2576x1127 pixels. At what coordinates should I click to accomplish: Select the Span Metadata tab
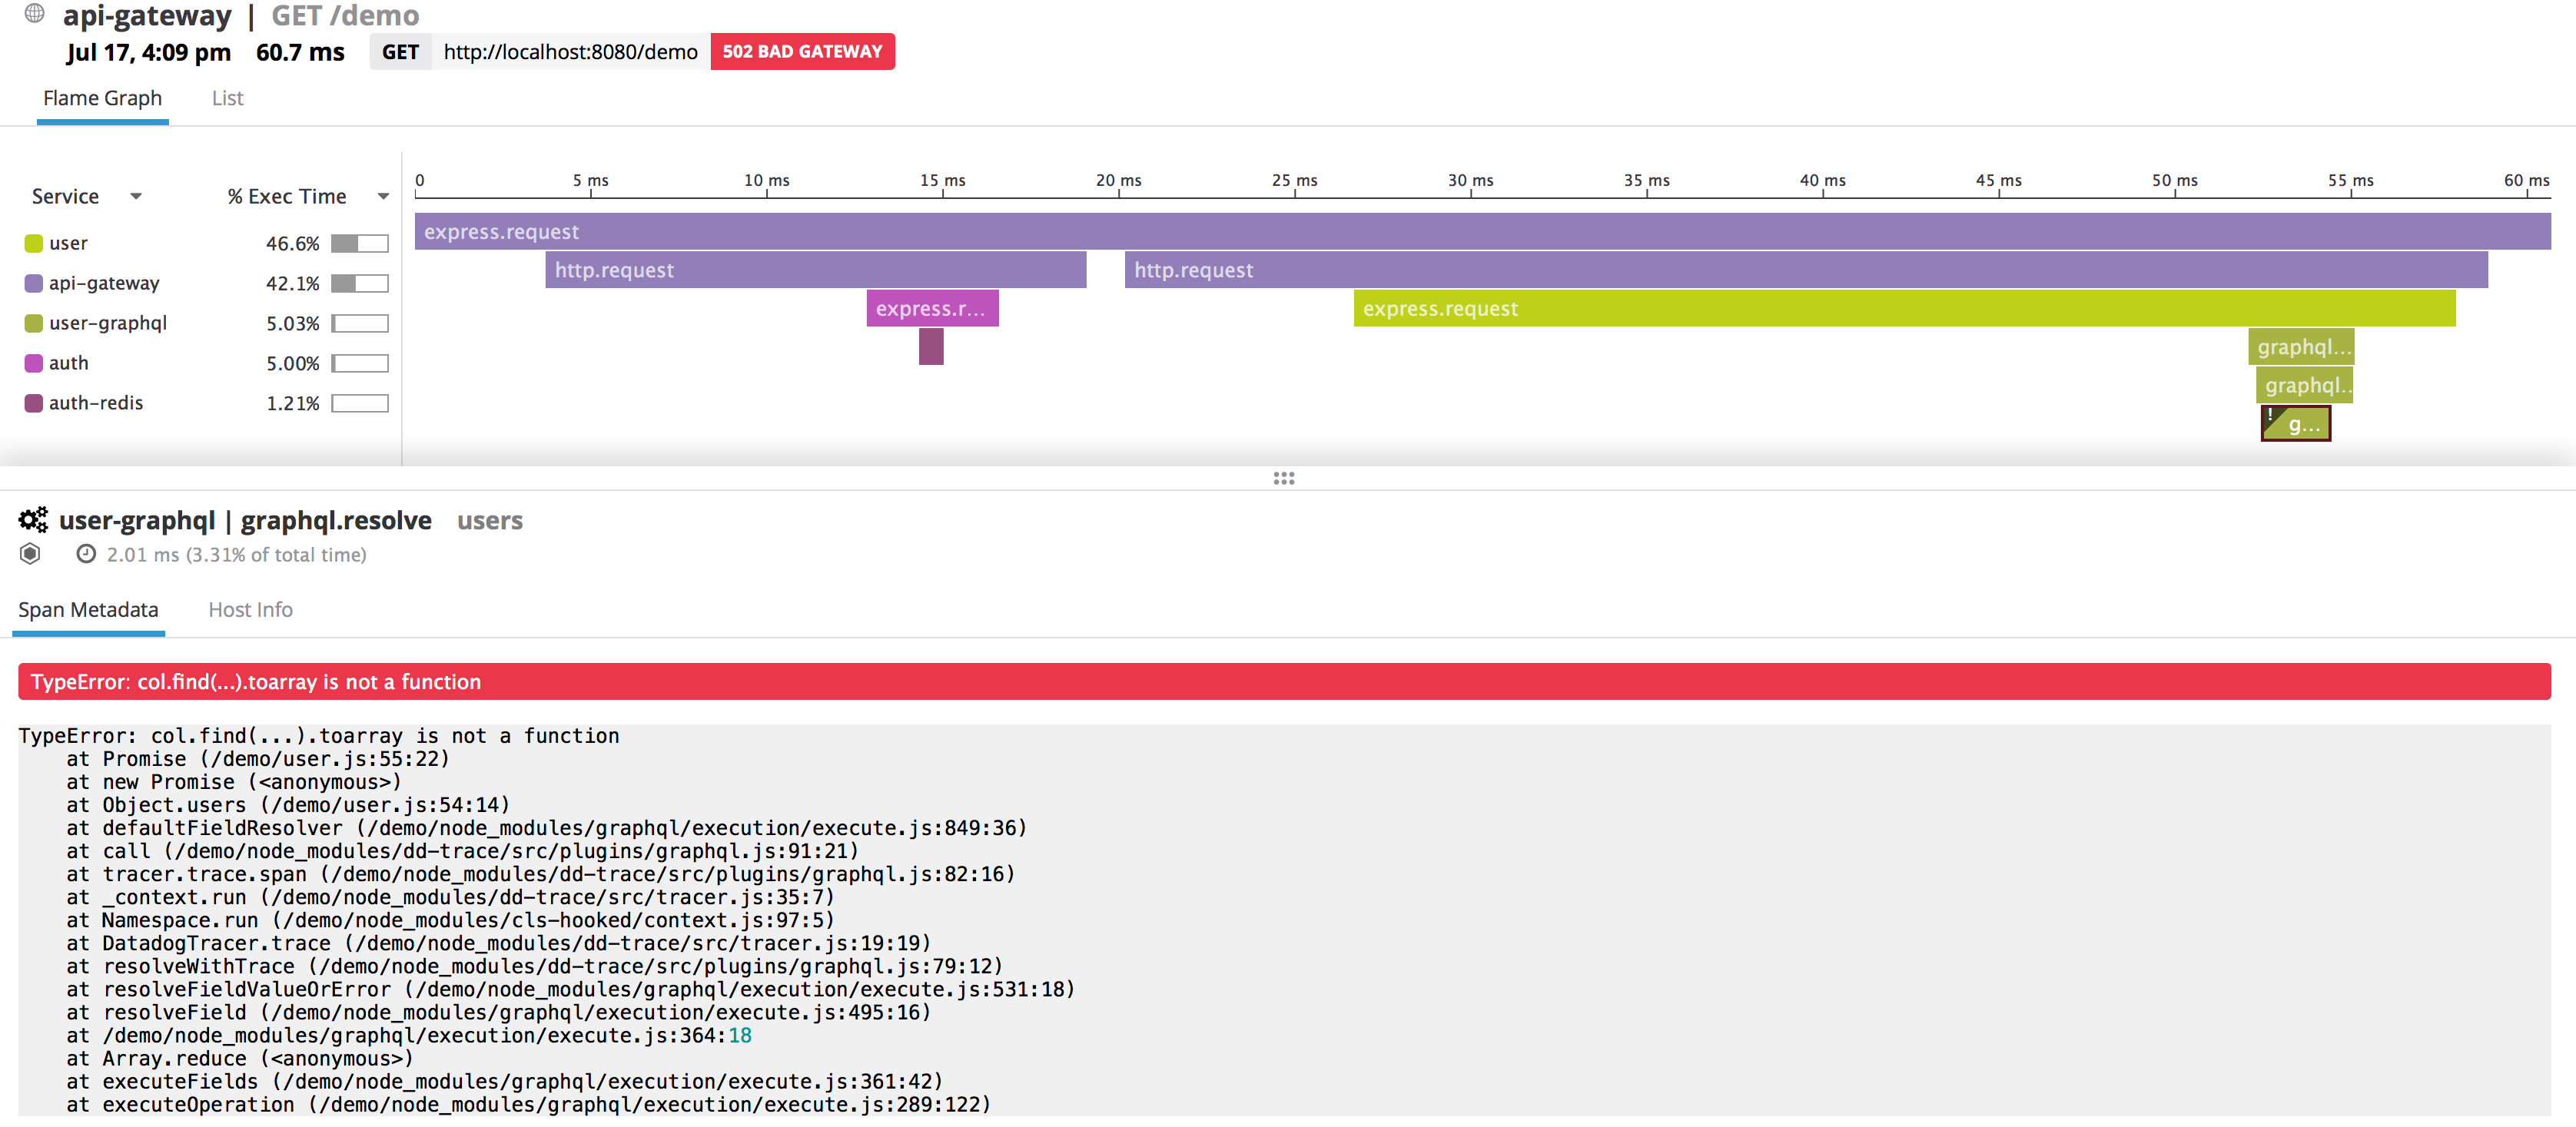[88, 609]
